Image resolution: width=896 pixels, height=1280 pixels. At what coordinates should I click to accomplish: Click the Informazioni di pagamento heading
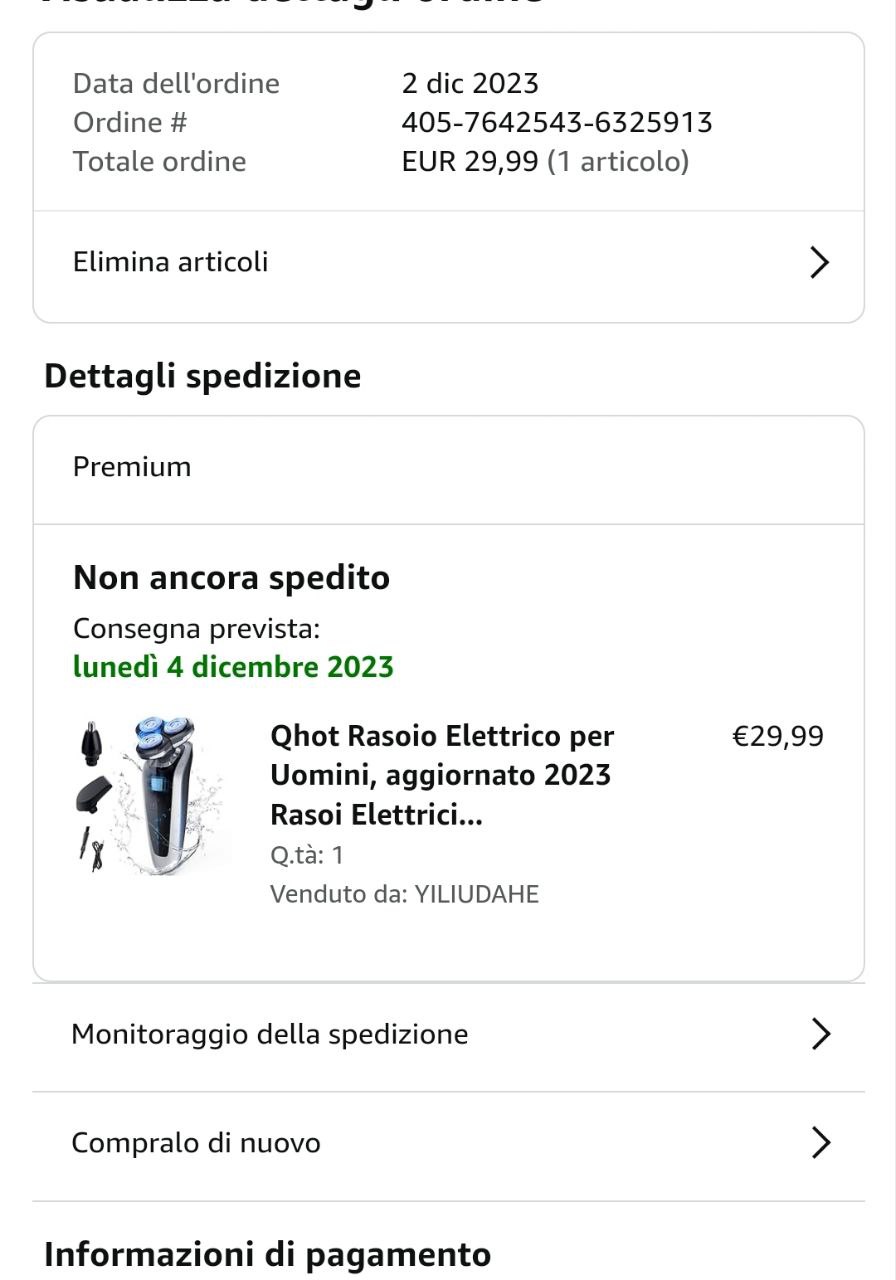(x=267, y=1254)
